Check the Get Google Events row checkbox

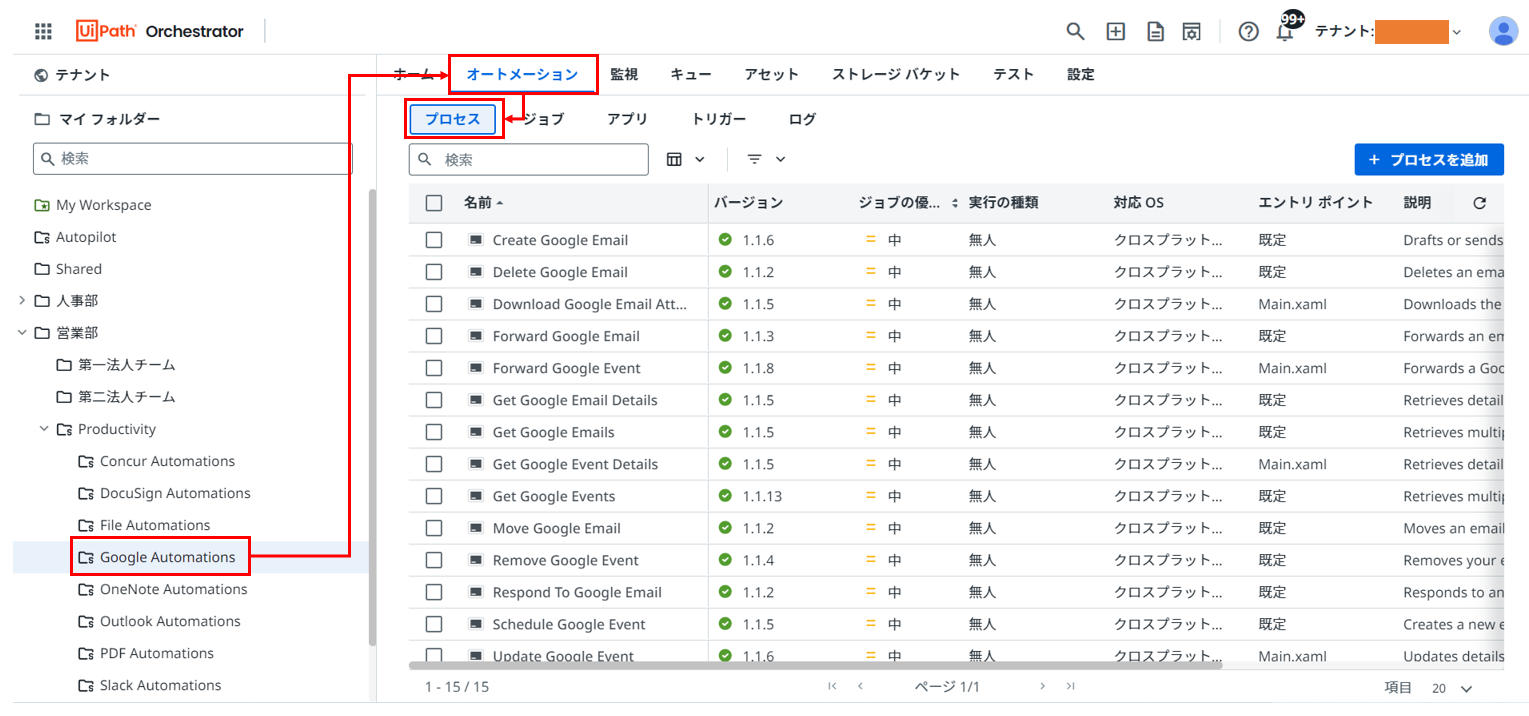click(434, 496)
